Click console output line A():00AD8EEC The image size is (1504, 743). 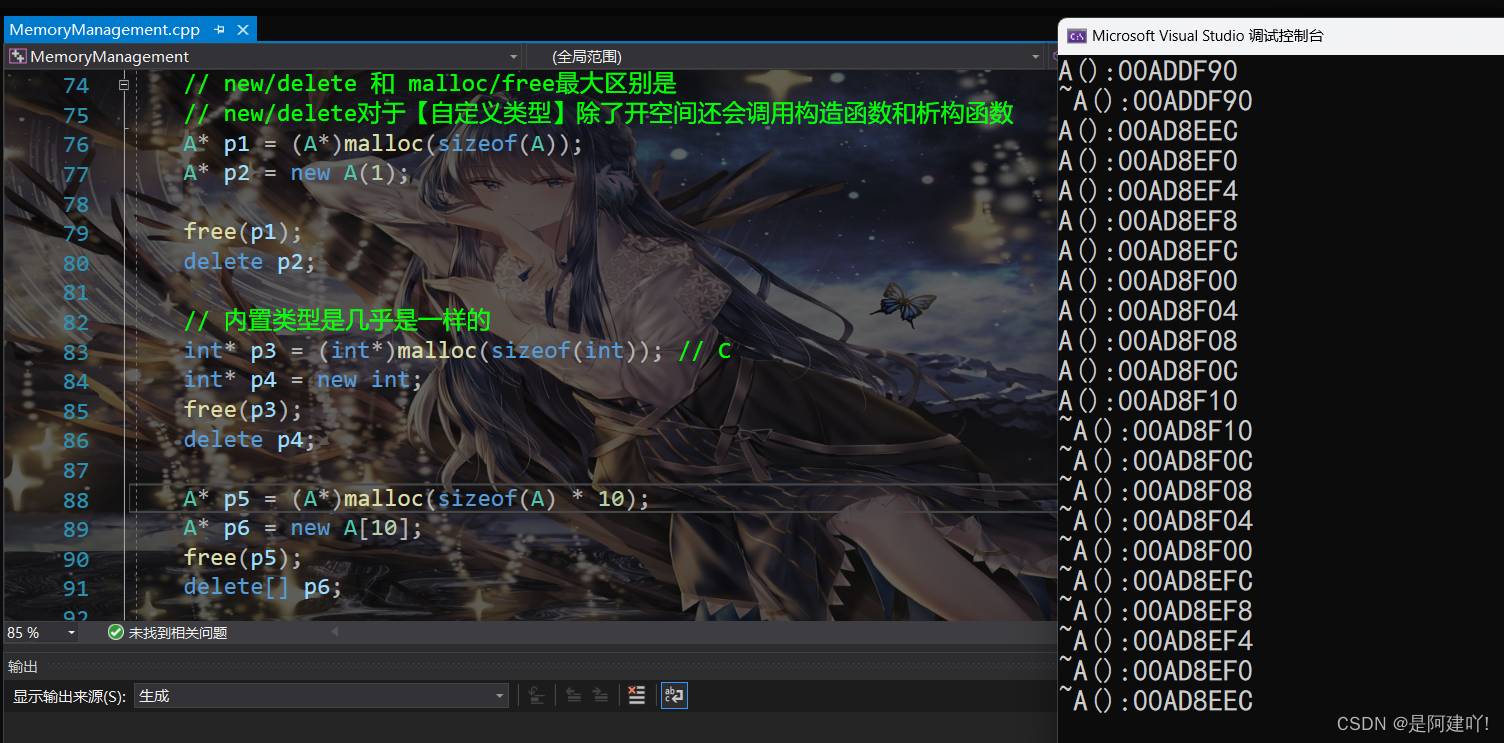(1148, 131)
